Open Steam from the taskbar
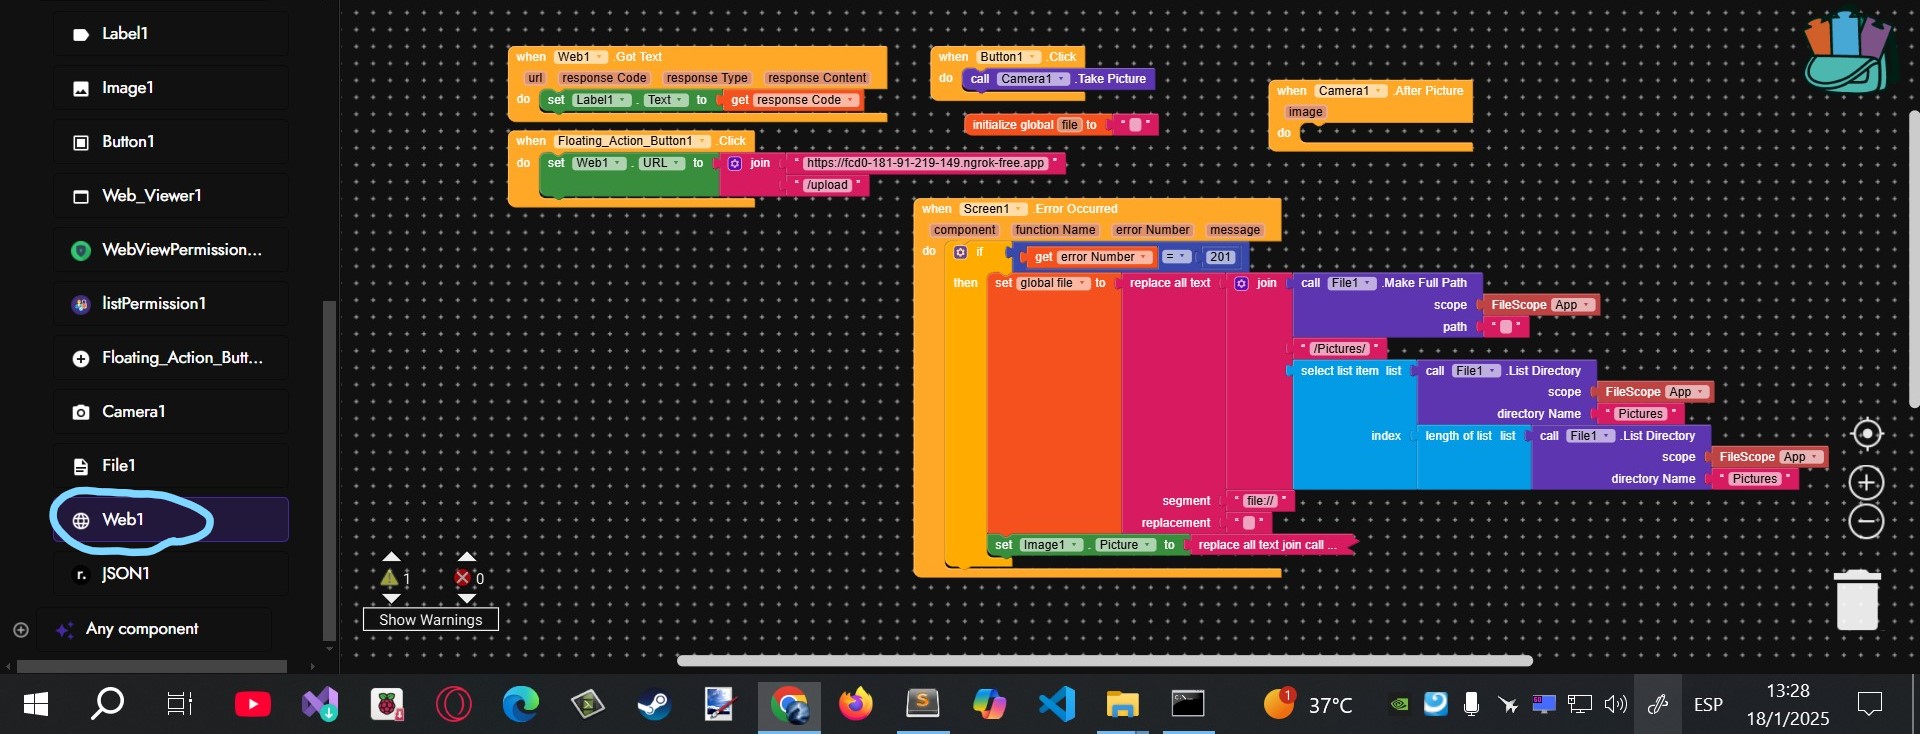This screenshot has width=1920, height=734. [x=654, y=706]
